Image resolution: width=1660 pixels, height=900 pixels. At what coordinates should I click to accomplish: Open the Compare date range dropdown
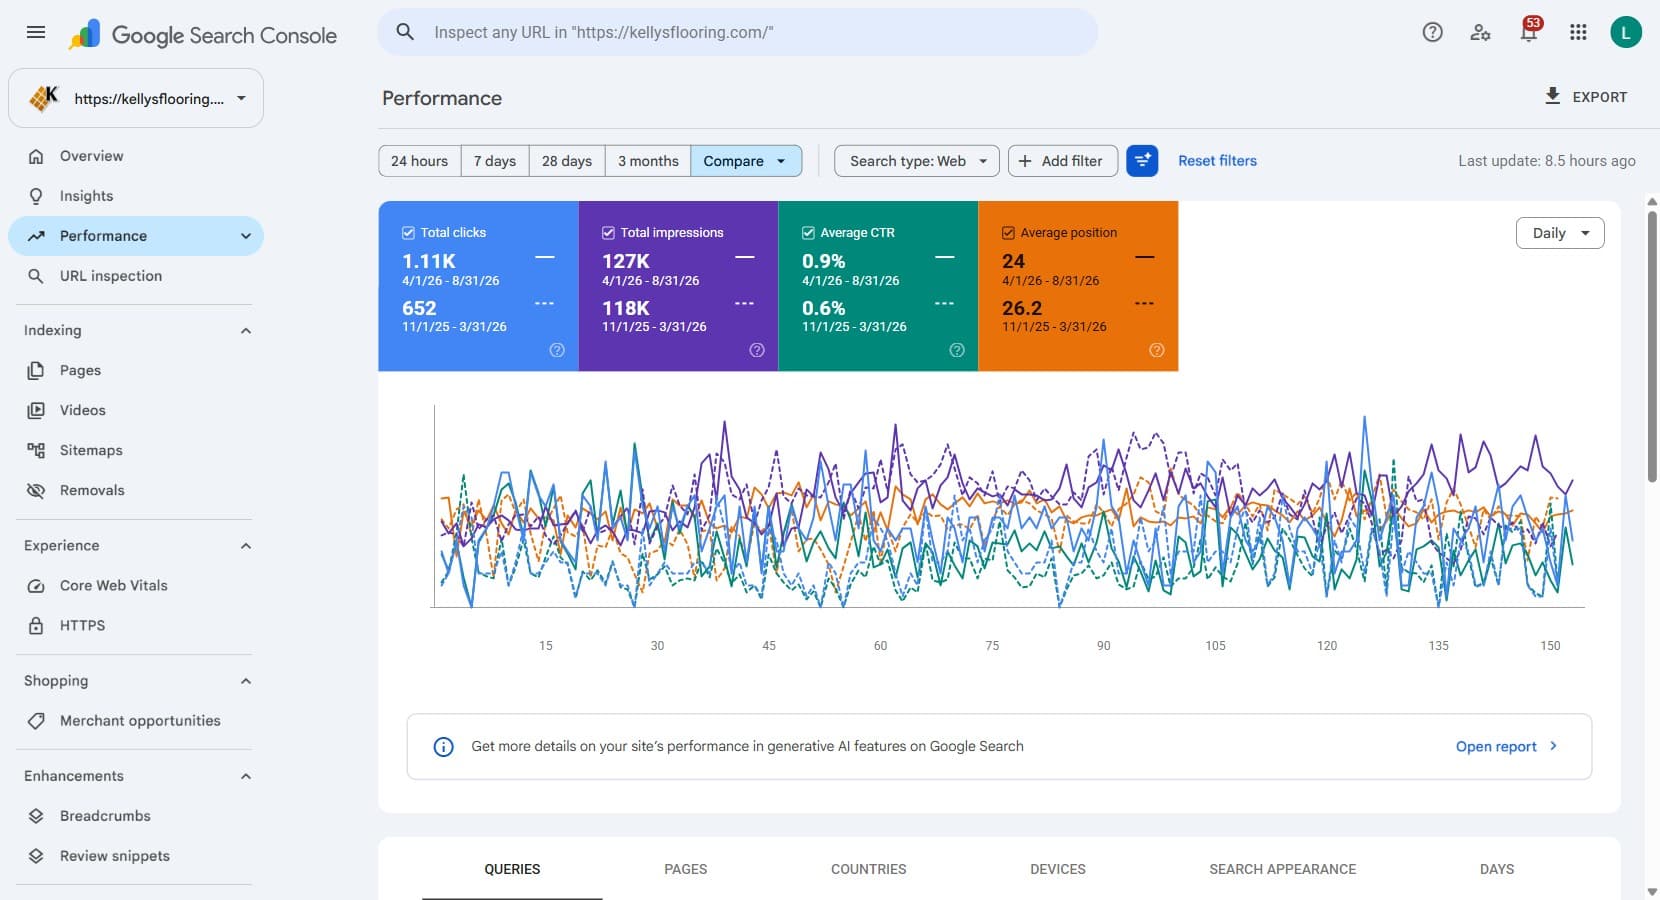(746, 161)
